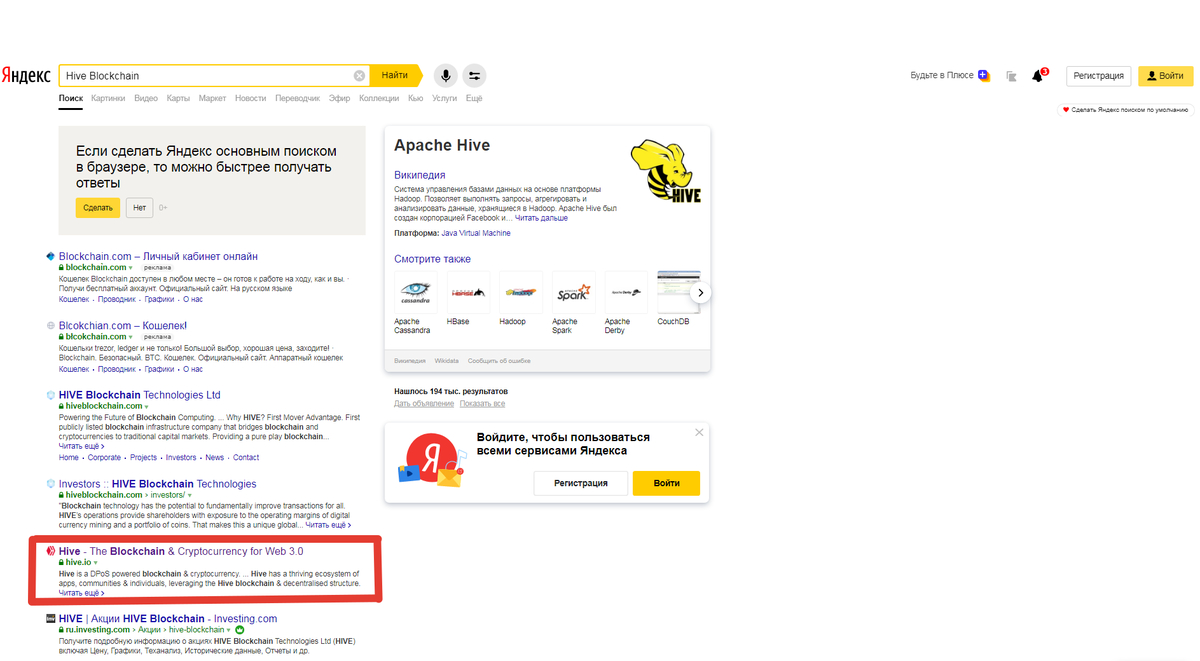
Task: Open the collections bookmark icon in header
Action: pyautogui.click(x=1011, y=76)
